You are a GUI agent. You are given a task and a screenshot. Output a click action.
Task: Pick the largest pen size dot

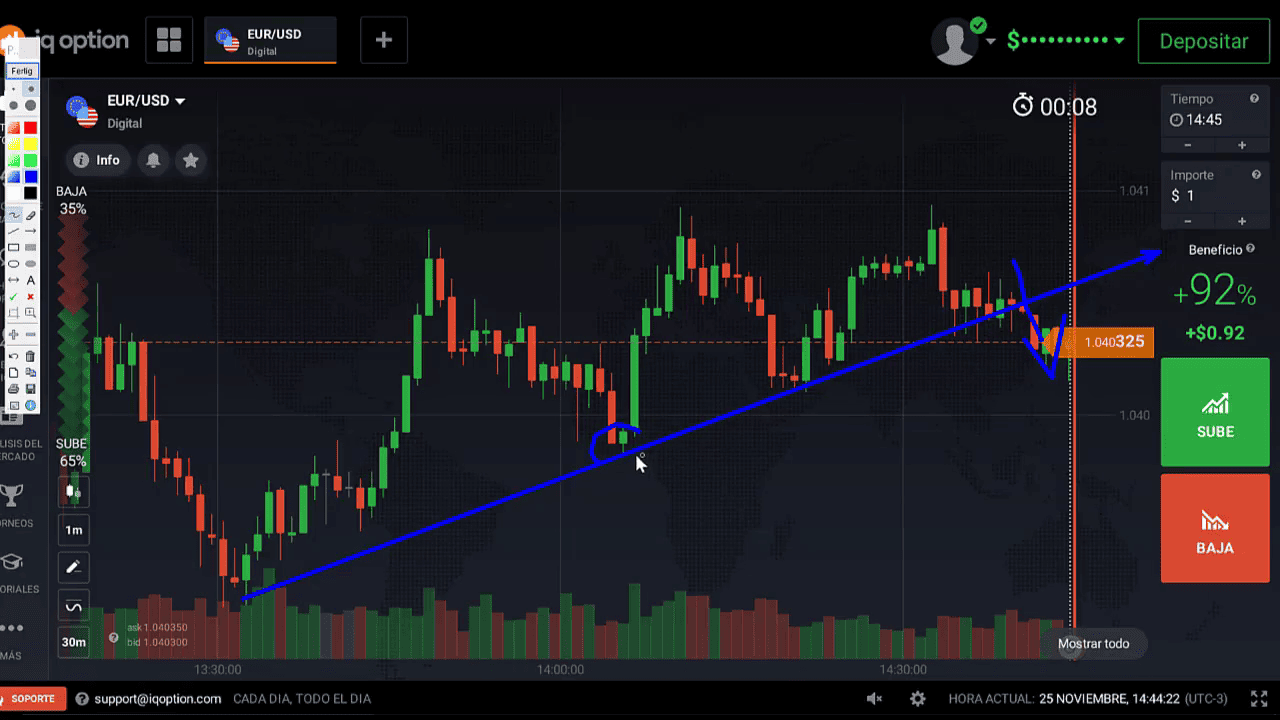point(31,105)
